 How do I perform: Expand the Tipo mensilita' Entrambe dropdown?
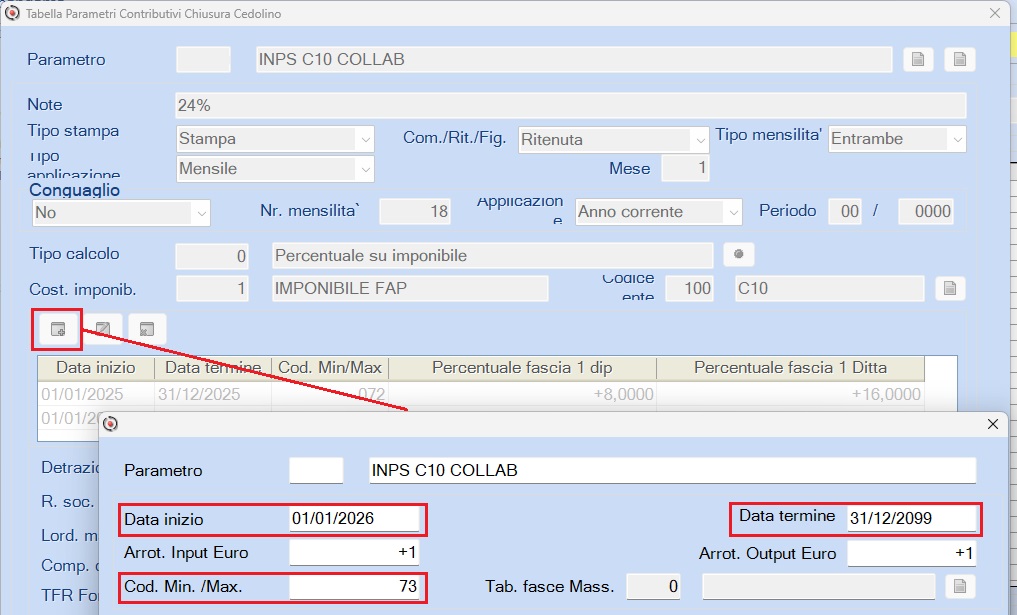(957, 139)
